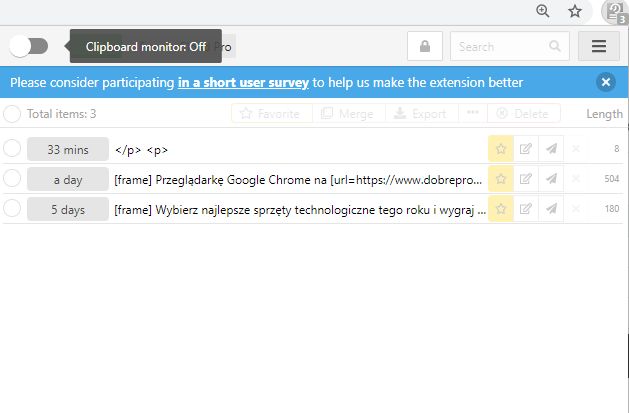Tick the checkbox for the 5 days item
Image resolution: width=629 pixels, height=413 pixels.
tap(12, 208)
